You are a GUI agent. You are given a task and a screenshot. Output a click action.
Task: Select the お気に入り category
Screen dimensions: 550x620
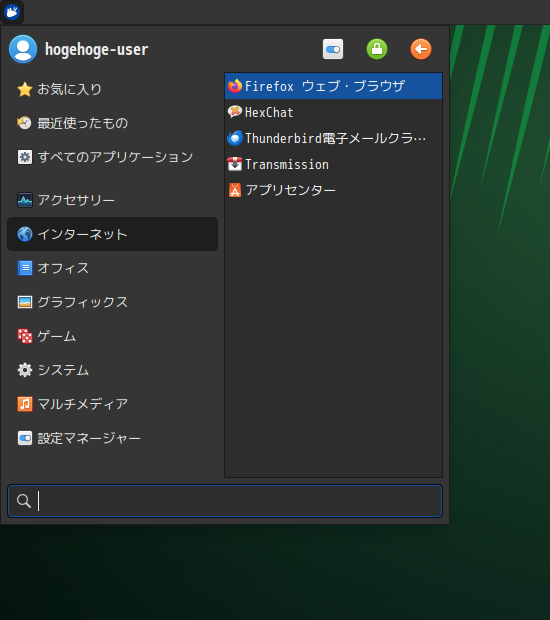point(112,89)
